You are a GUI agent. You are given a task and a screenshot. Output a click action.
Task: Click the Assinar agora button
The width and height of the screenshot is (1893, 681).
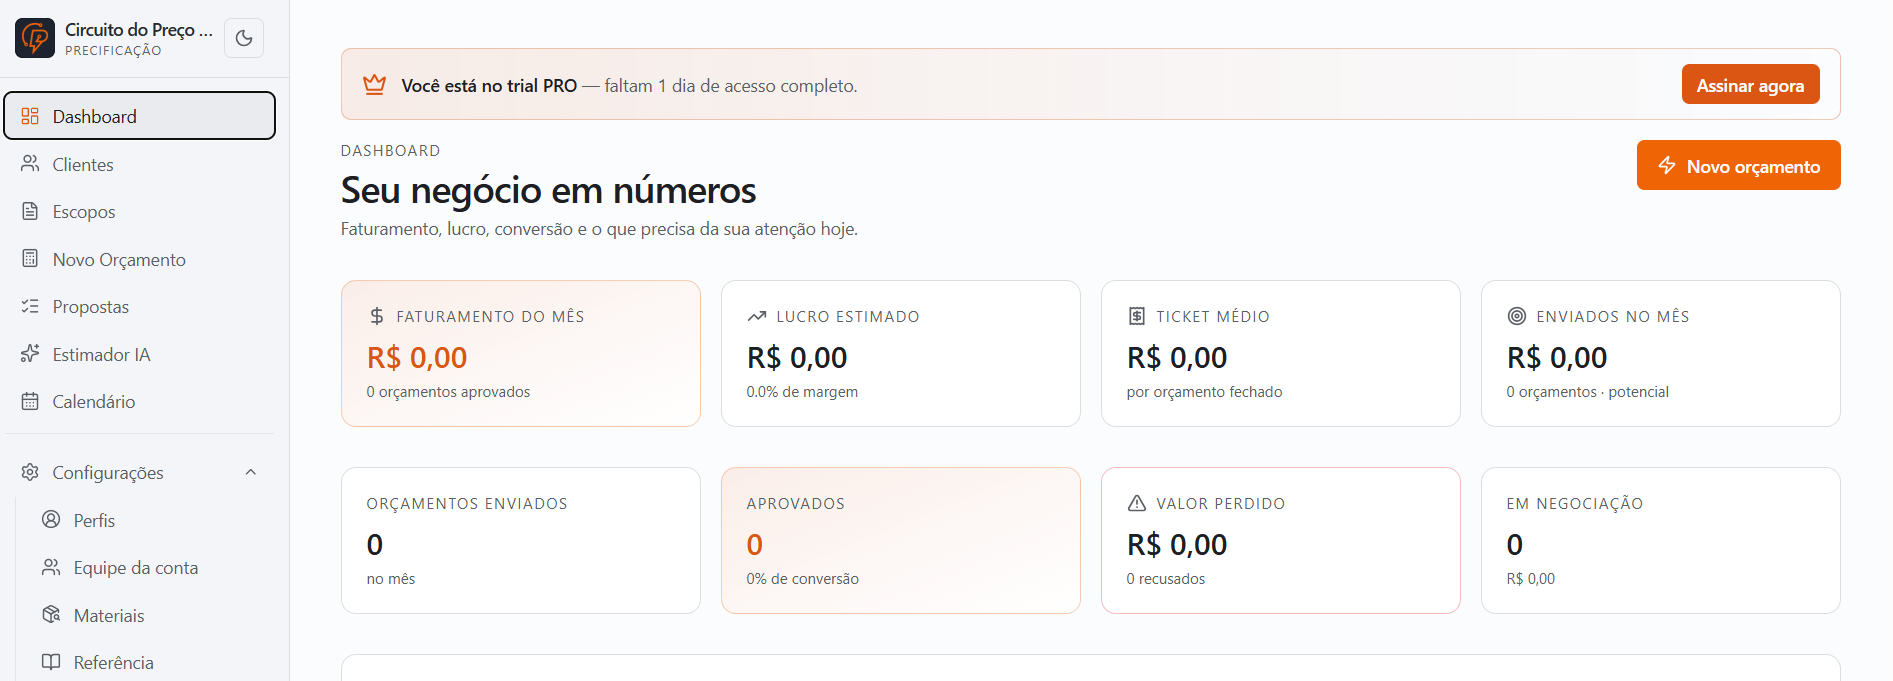[x=1750, y=85]
